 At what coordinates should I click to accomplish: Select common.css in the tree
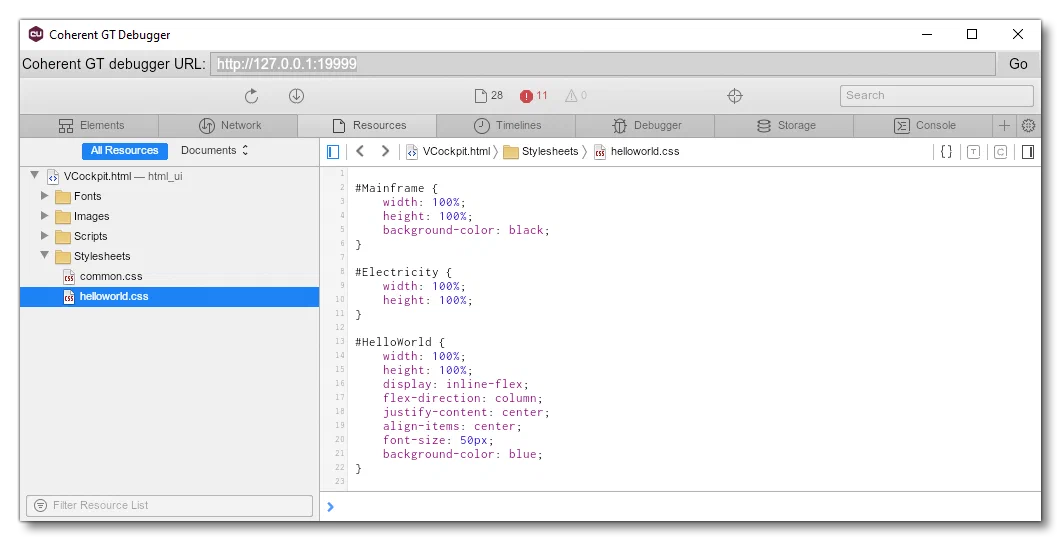point(169,276)
